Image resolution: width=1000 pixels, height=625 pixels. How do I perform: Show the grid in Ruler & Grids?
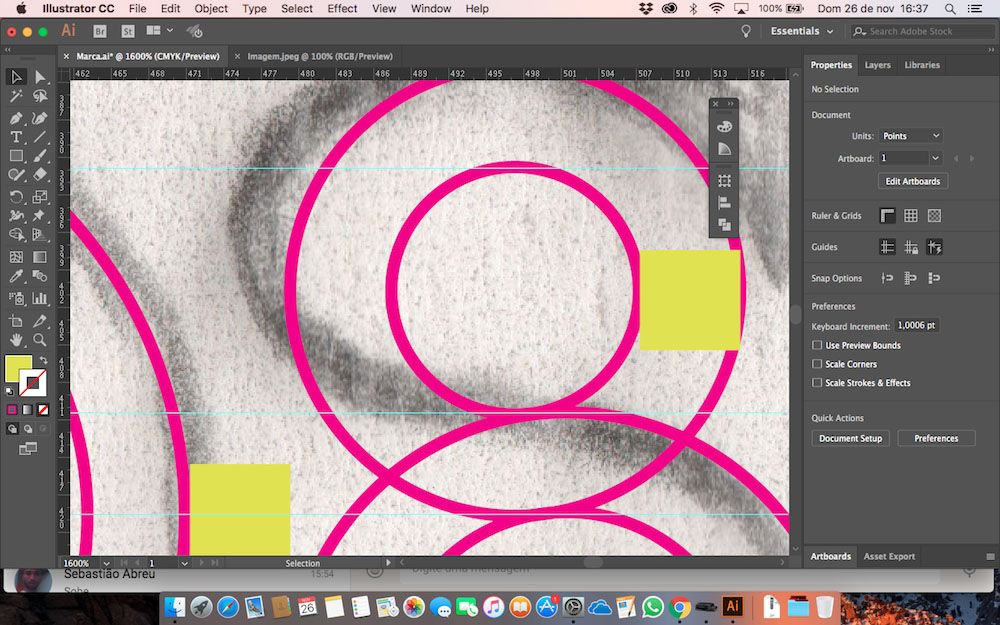911,216
